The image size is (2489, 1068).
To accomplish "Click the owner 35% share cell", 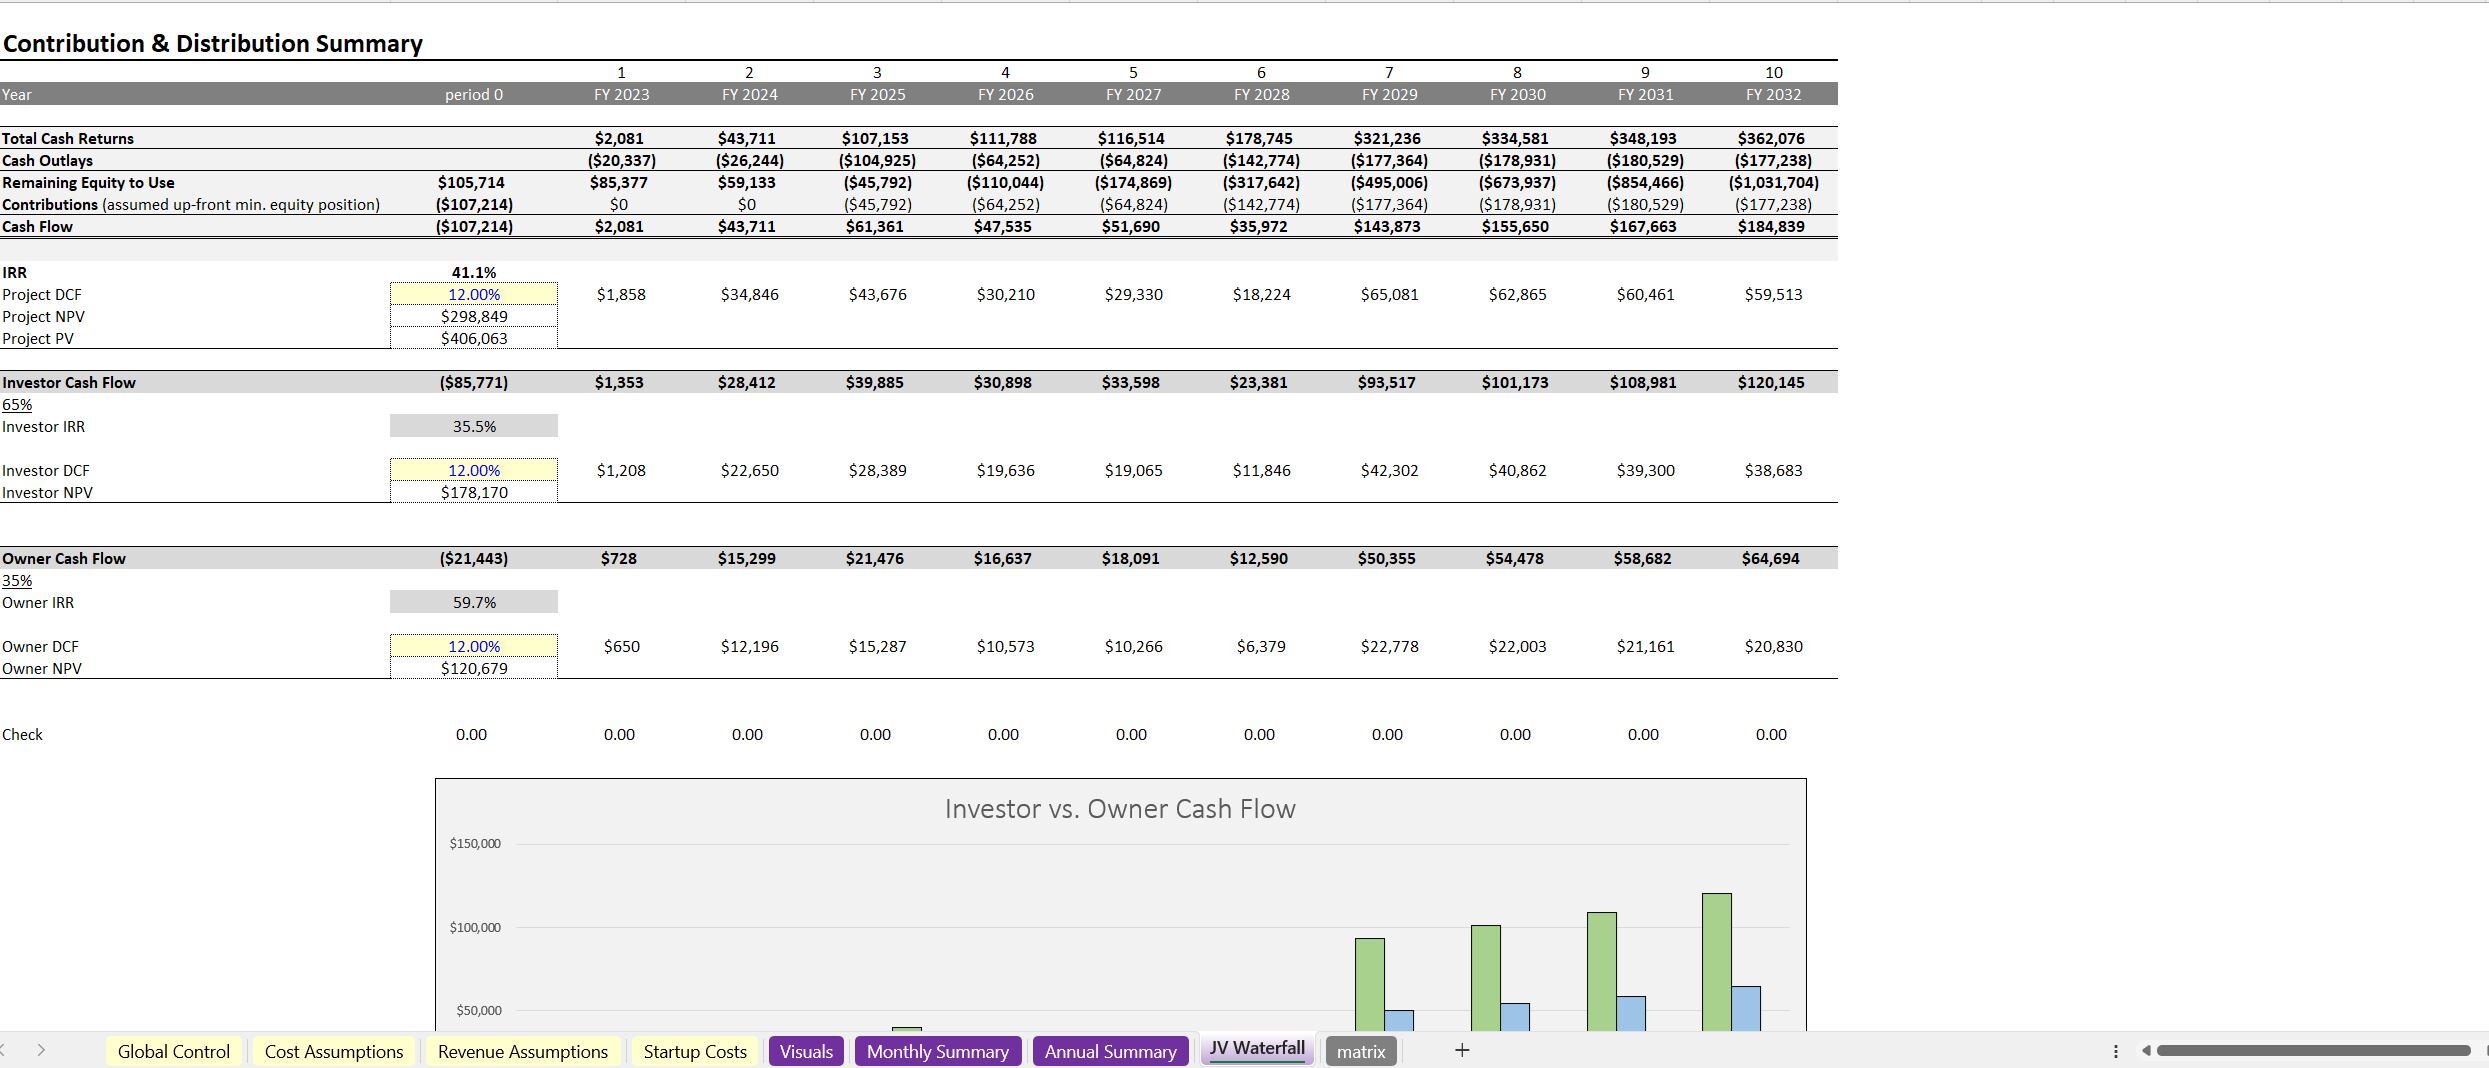I will point(17,580).
